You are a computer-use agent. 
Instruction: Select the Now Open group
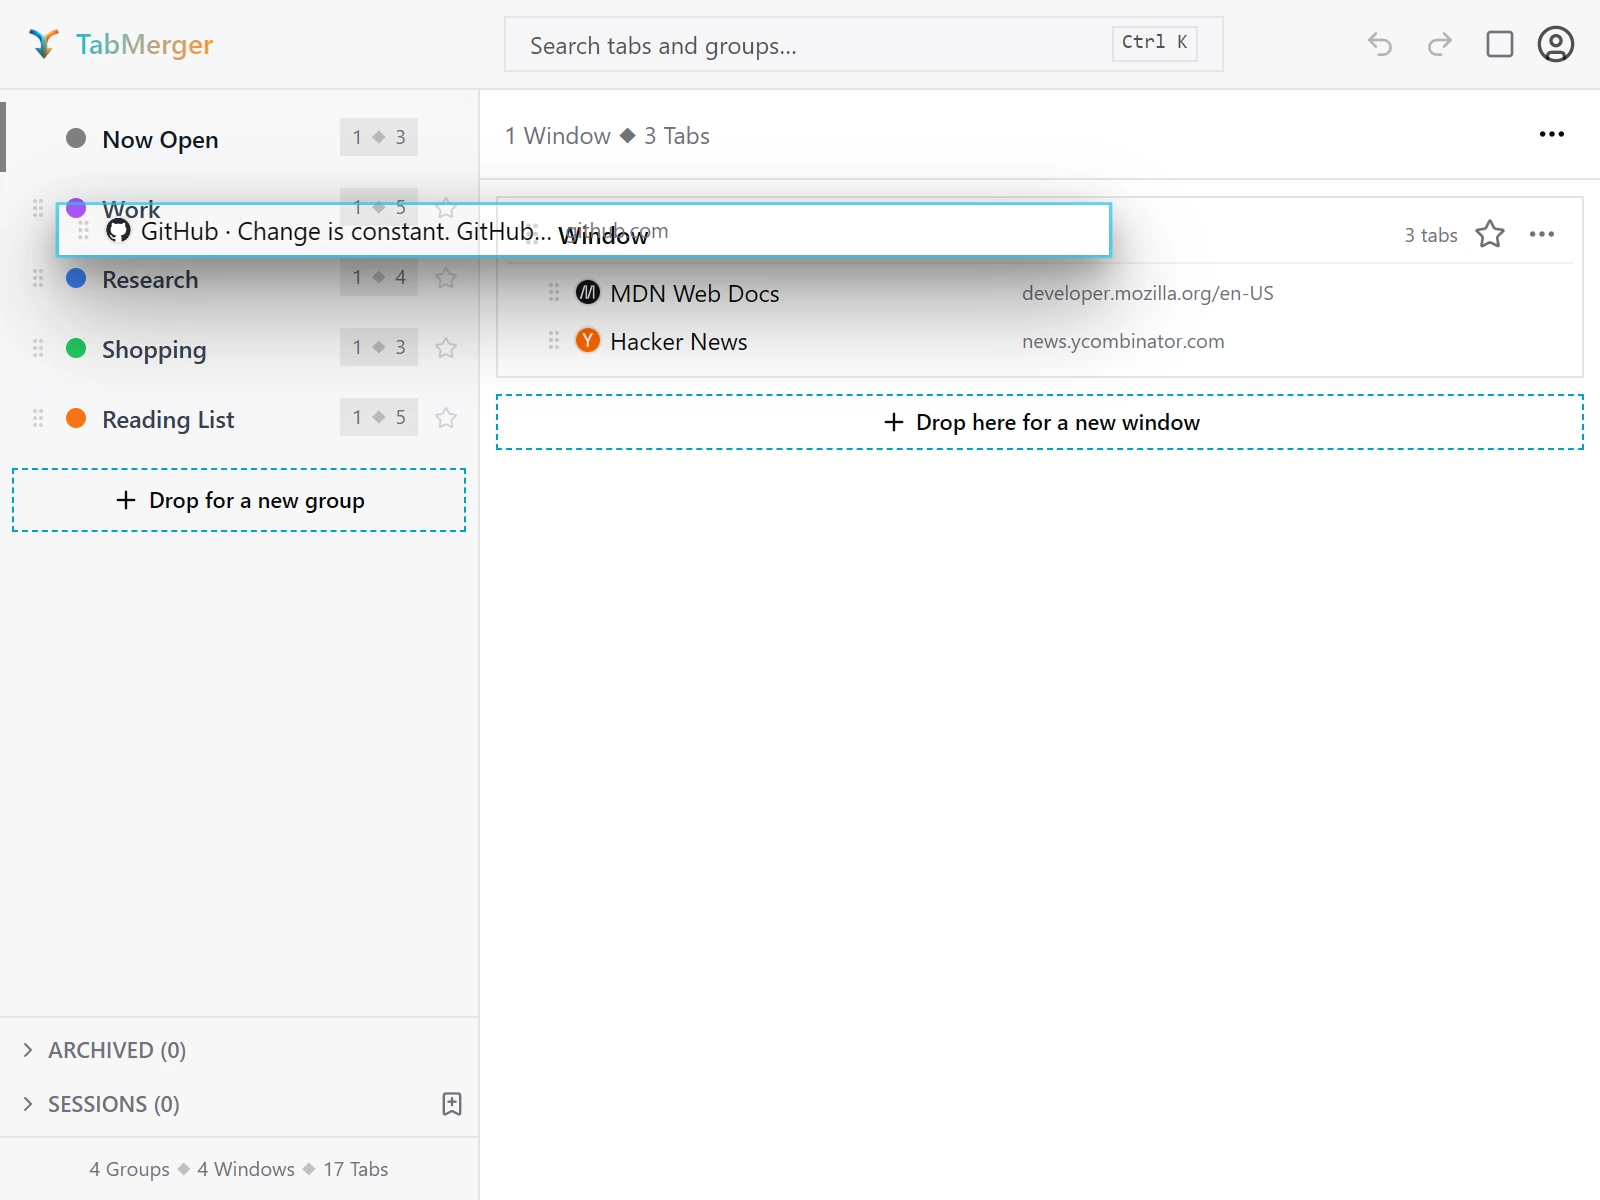pos(240,138)
